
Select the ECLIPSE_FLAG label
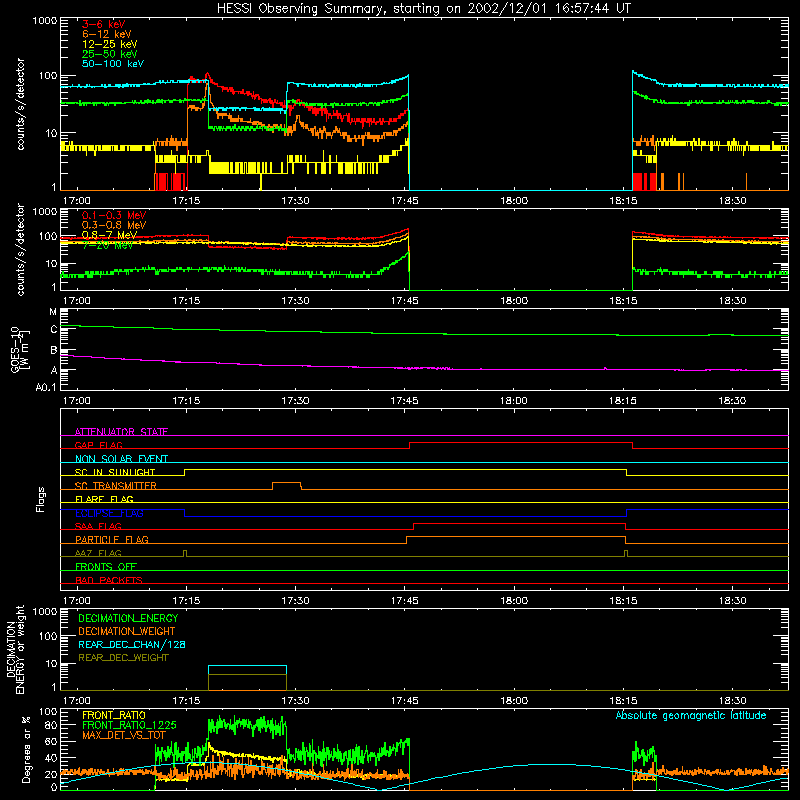(109, 513)
